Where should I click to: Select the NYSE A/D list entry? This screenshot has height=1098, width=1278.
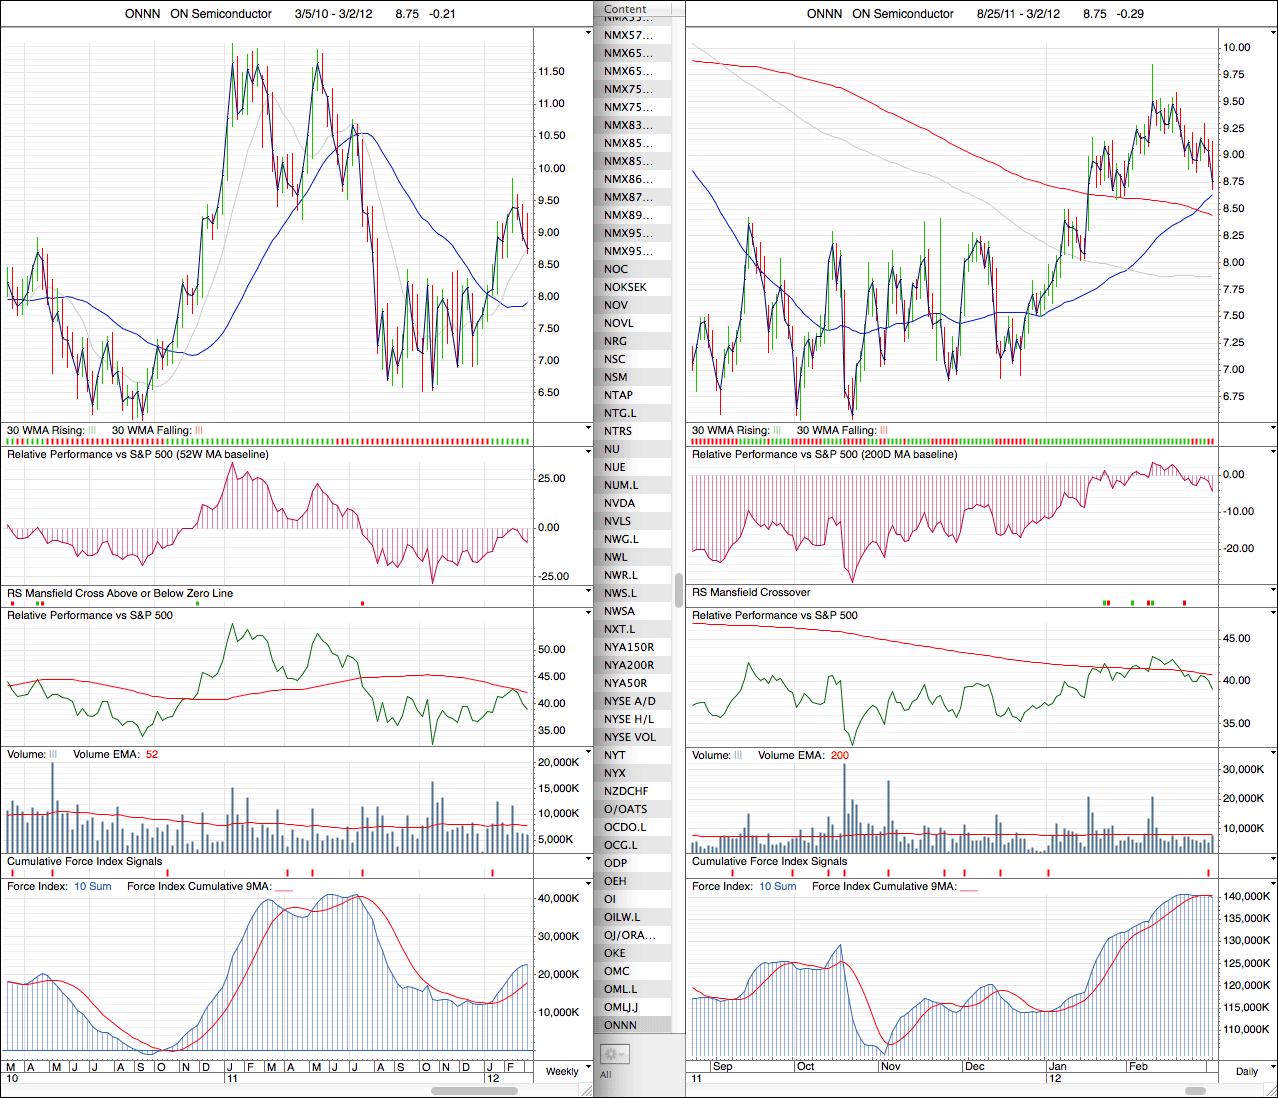[630, 701]
